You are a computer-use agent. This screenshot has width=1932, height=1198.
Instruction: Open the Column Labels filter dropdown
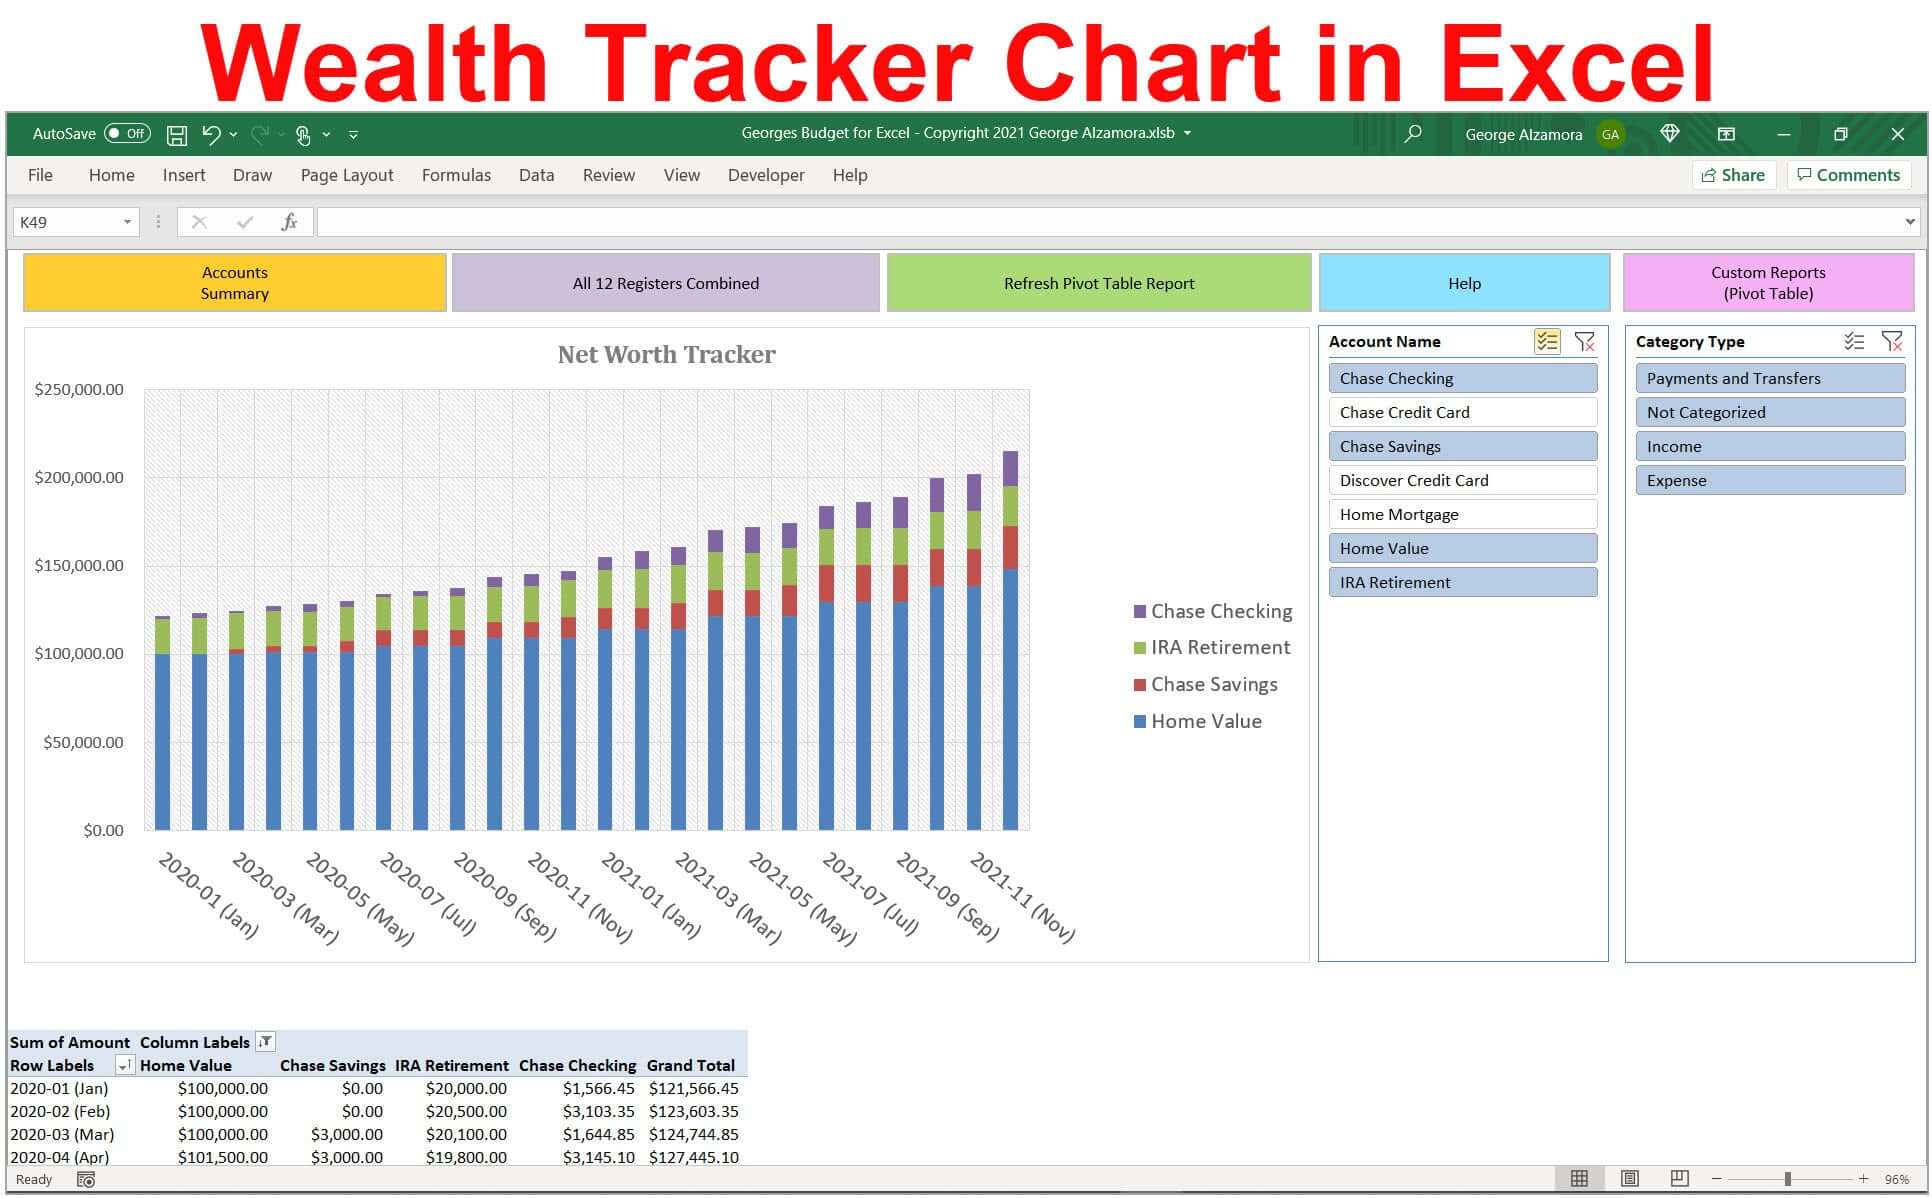pyautogui.click(x=265, y=1042)
